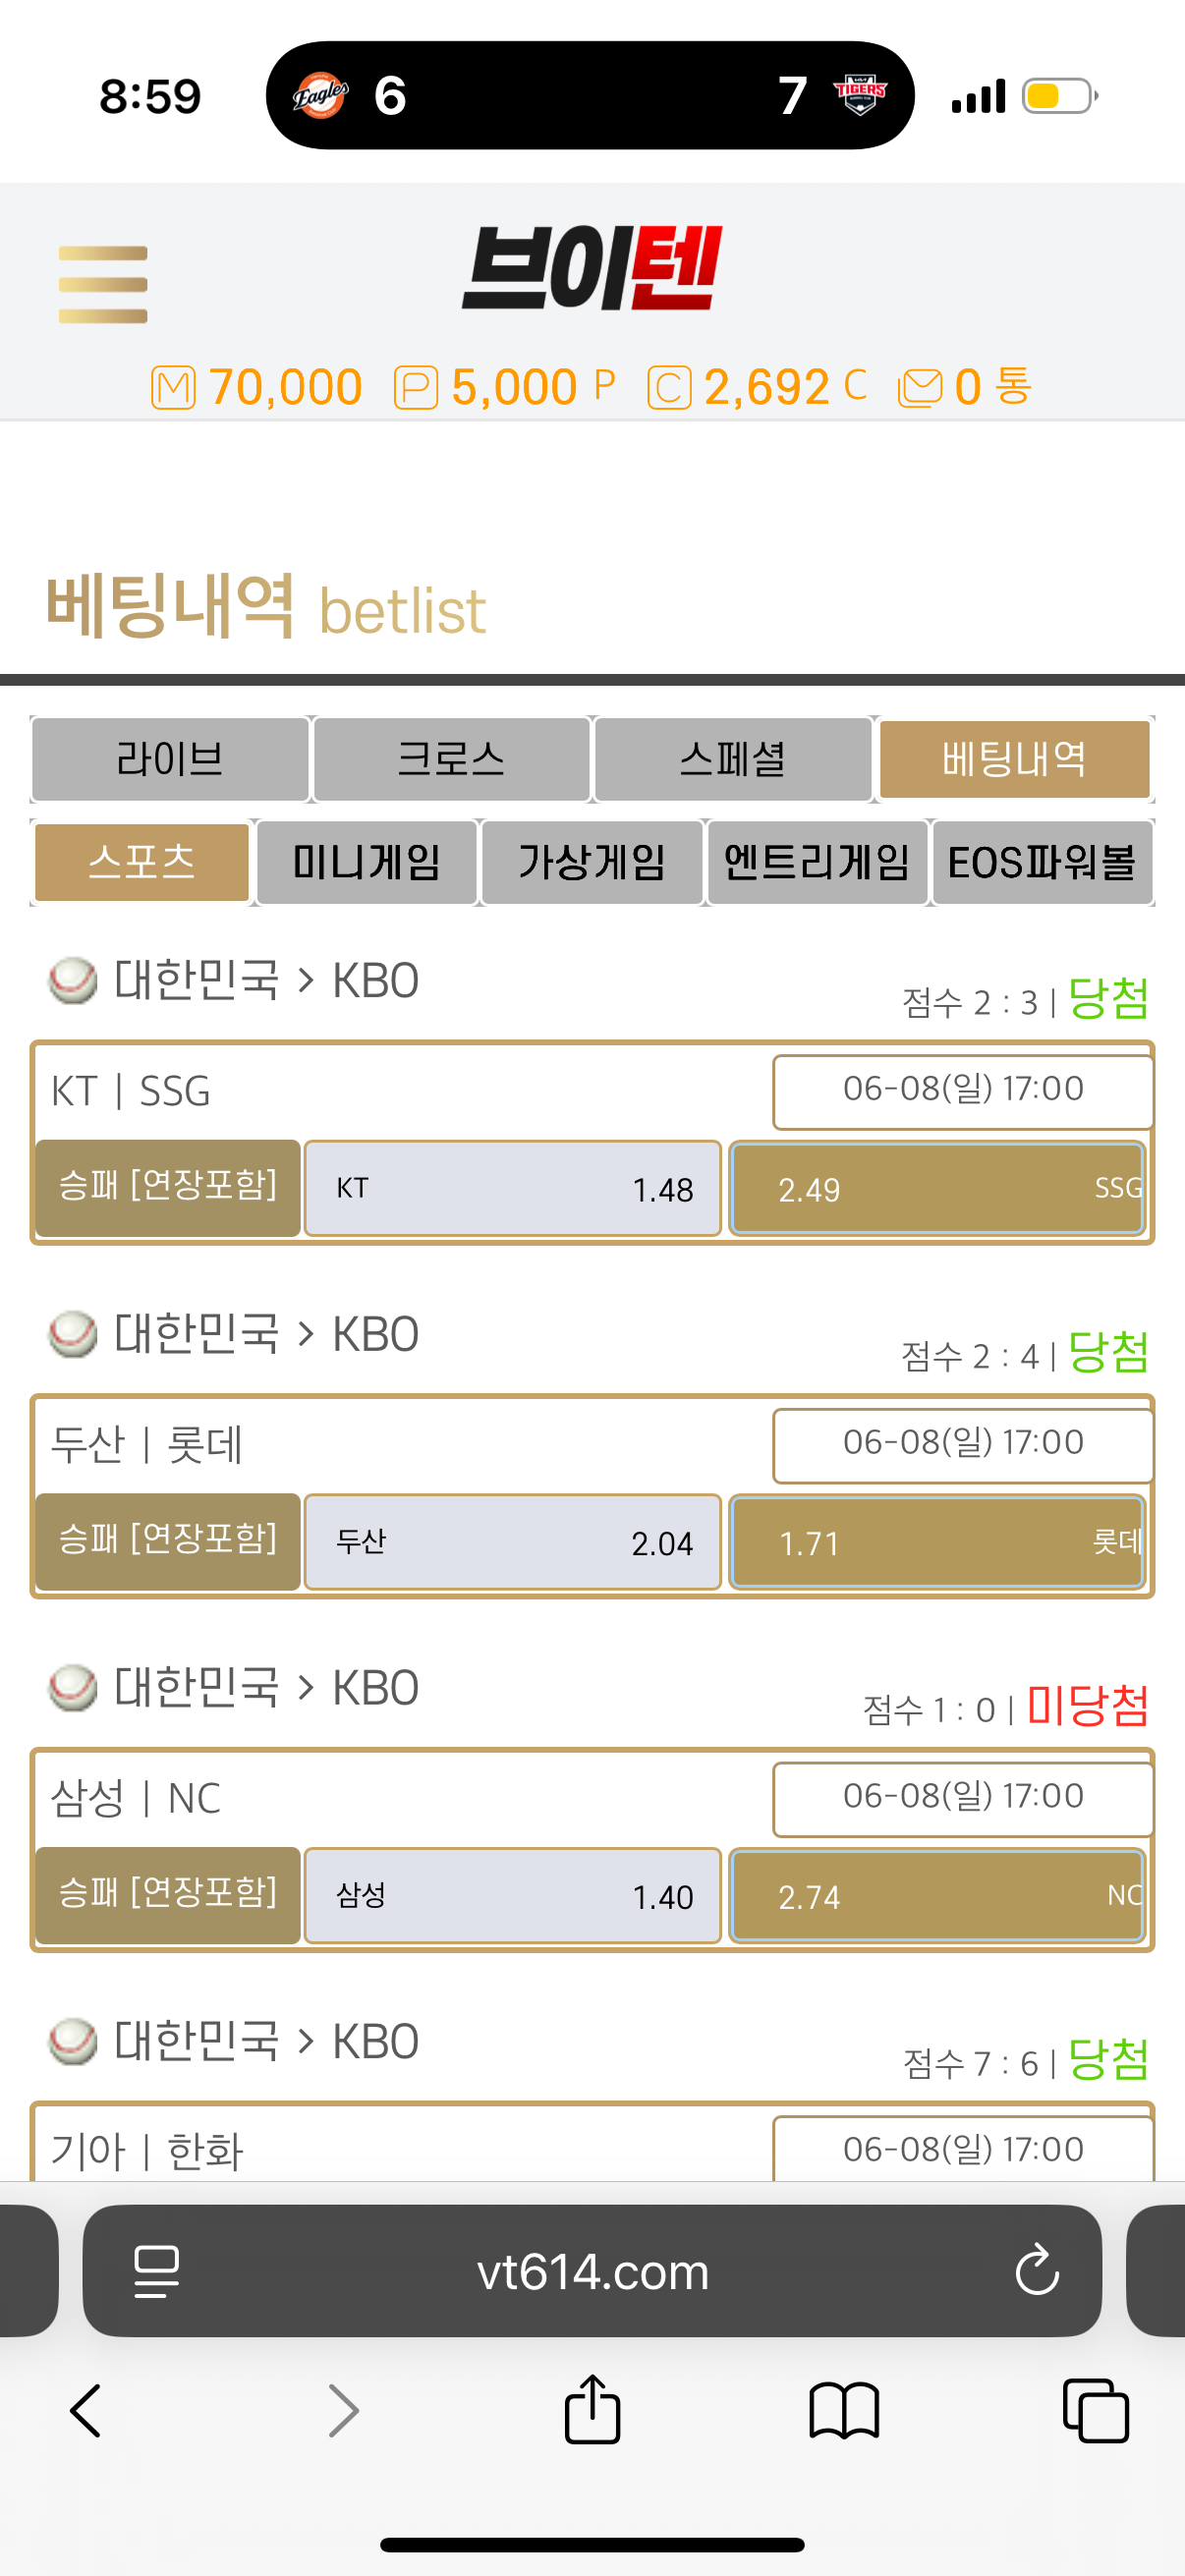Open the gold hamburger menu
This screenshot has height=2576, width=1185.
coord(103,284)
